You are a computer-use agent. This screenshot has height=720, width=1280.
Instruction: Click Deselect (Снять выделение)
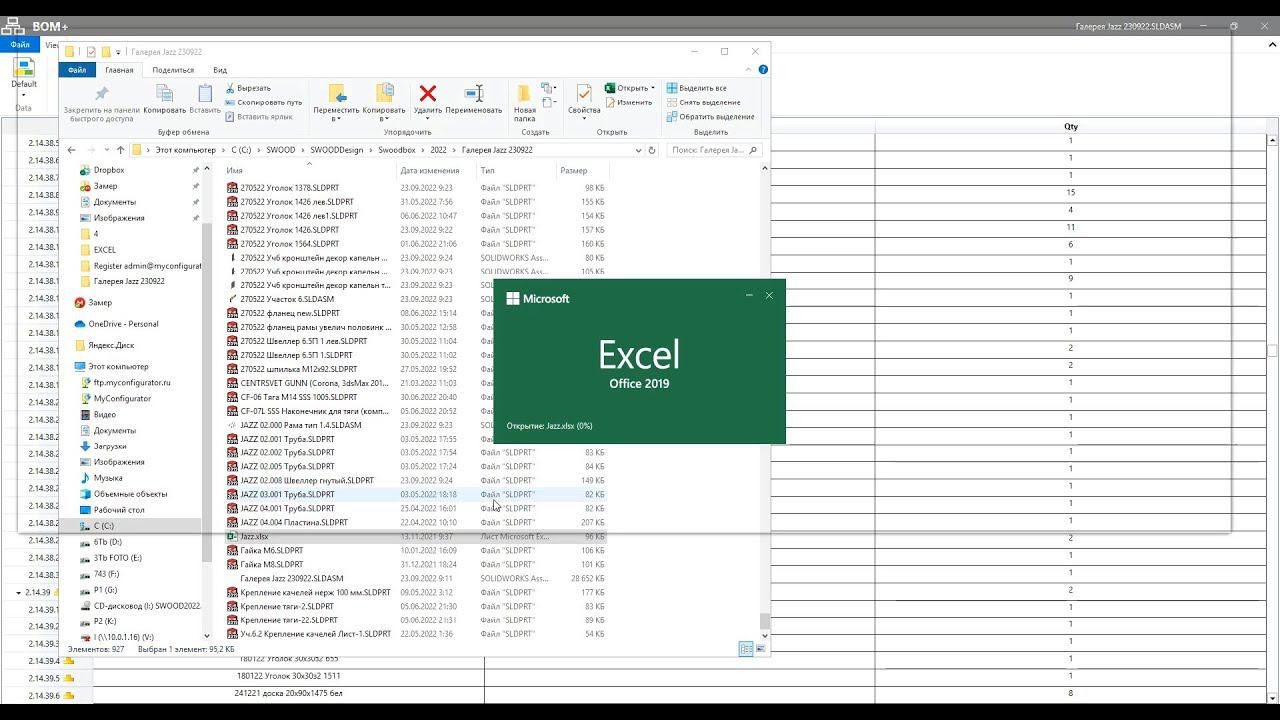tap(703, 102)
